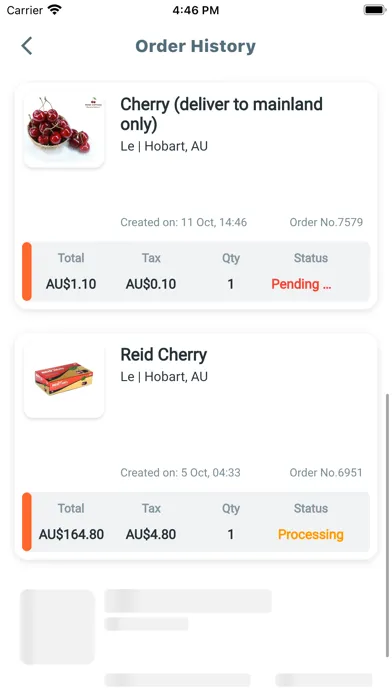Open the Reid Cherry order title
392x696 pixels.
(x=163, y=355)
